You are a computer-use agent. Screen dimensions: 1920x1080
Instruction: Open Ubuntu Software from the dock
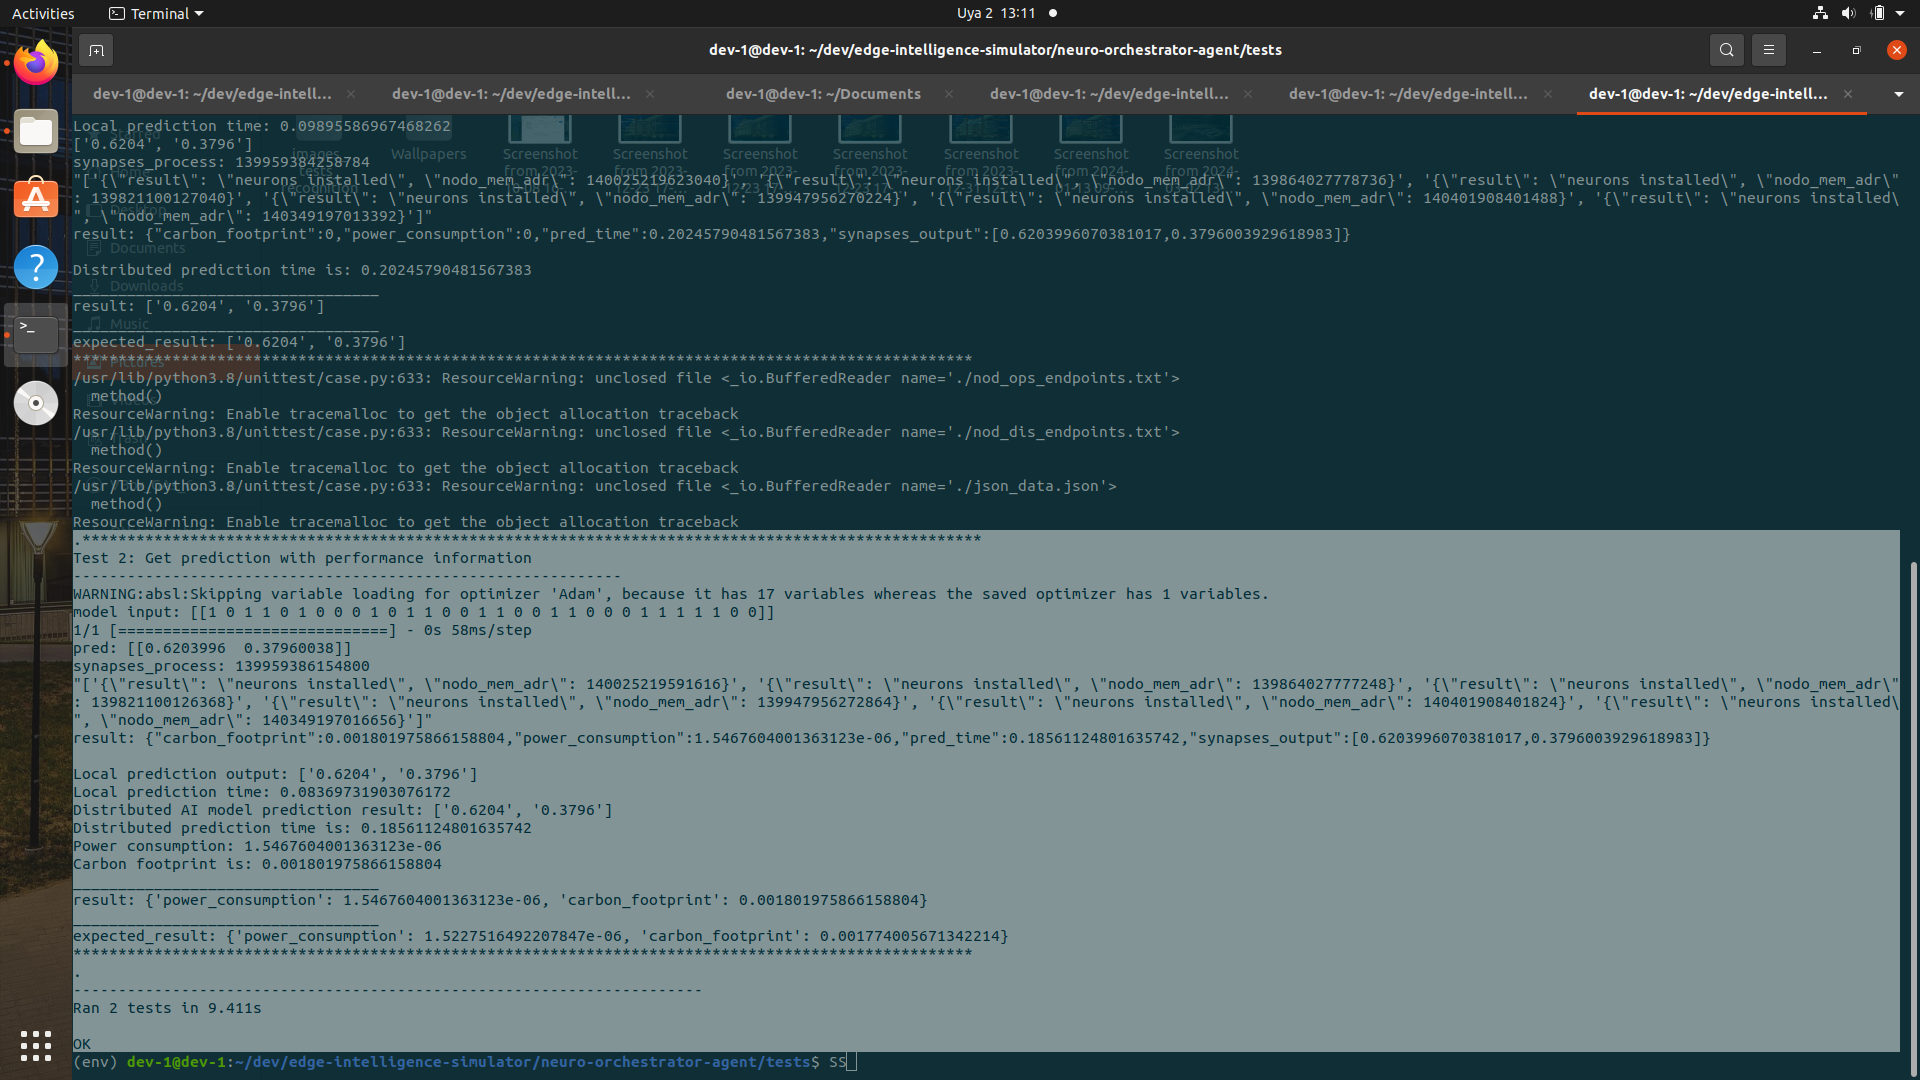point(36,199)
